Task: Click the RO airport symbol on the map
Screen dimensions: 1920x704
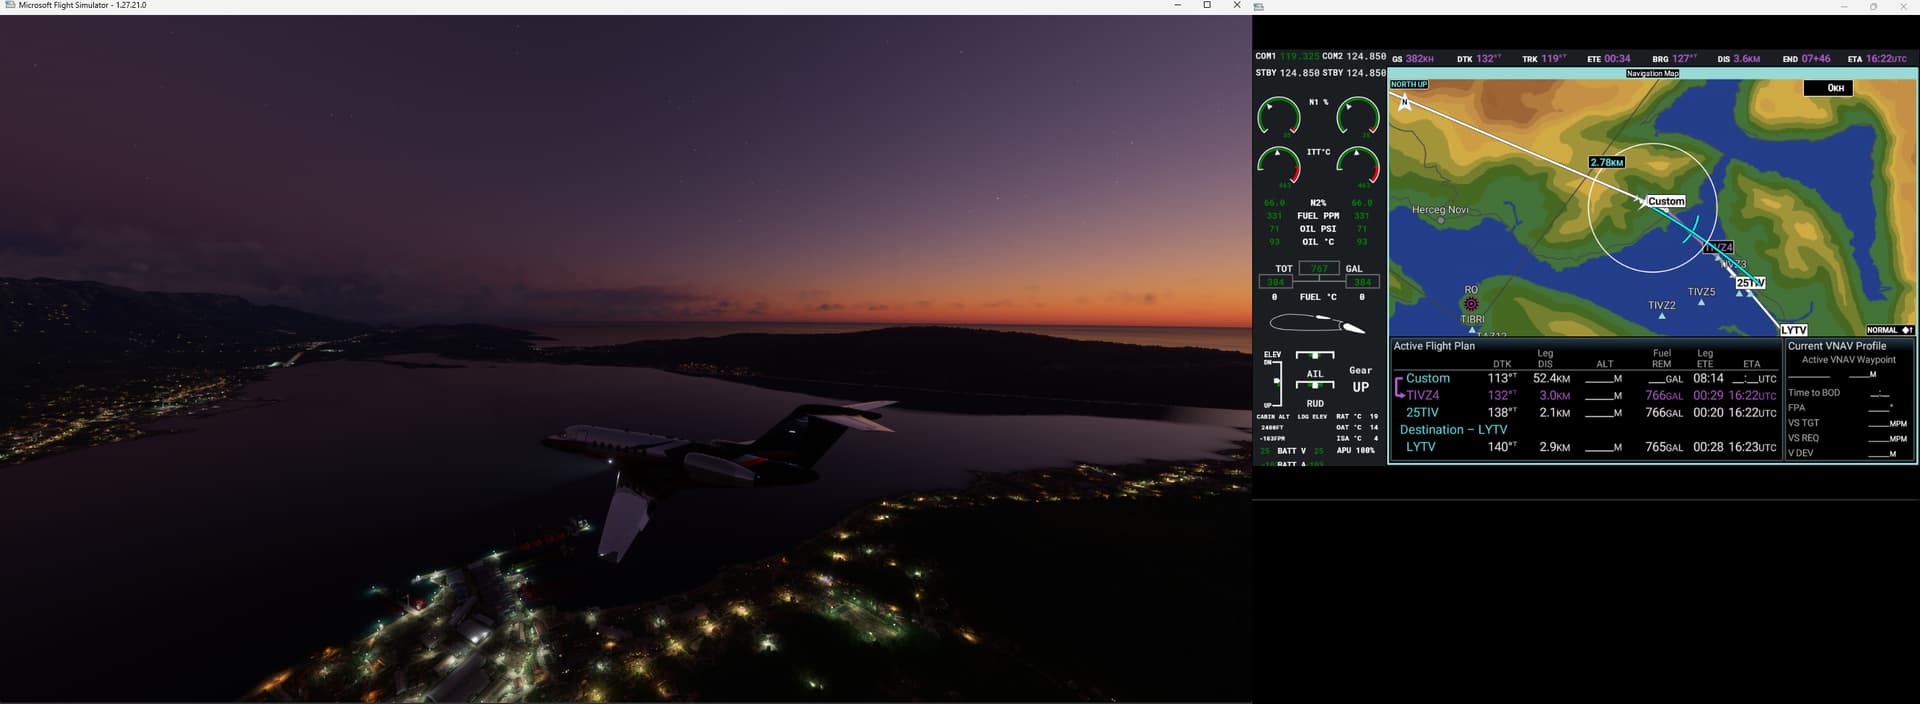Action: tap(1471, 304)
